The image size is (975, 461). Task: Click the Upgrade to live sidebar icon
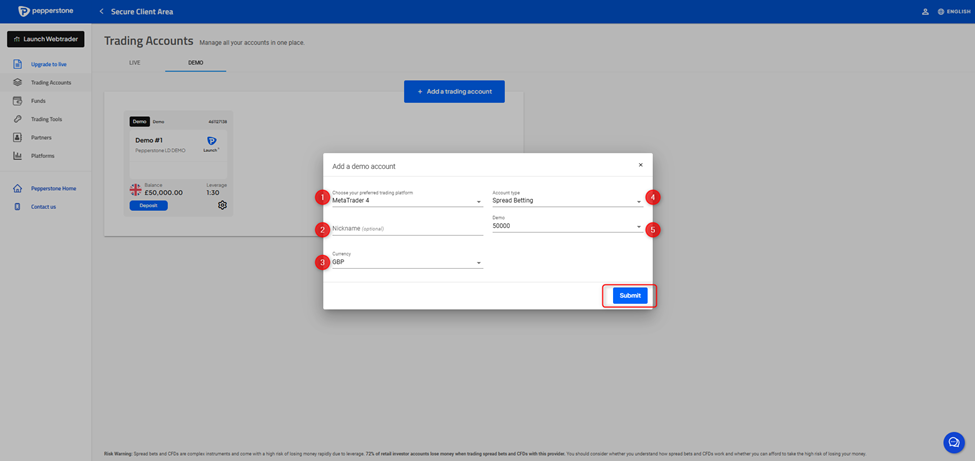click(x=17, y=64)
